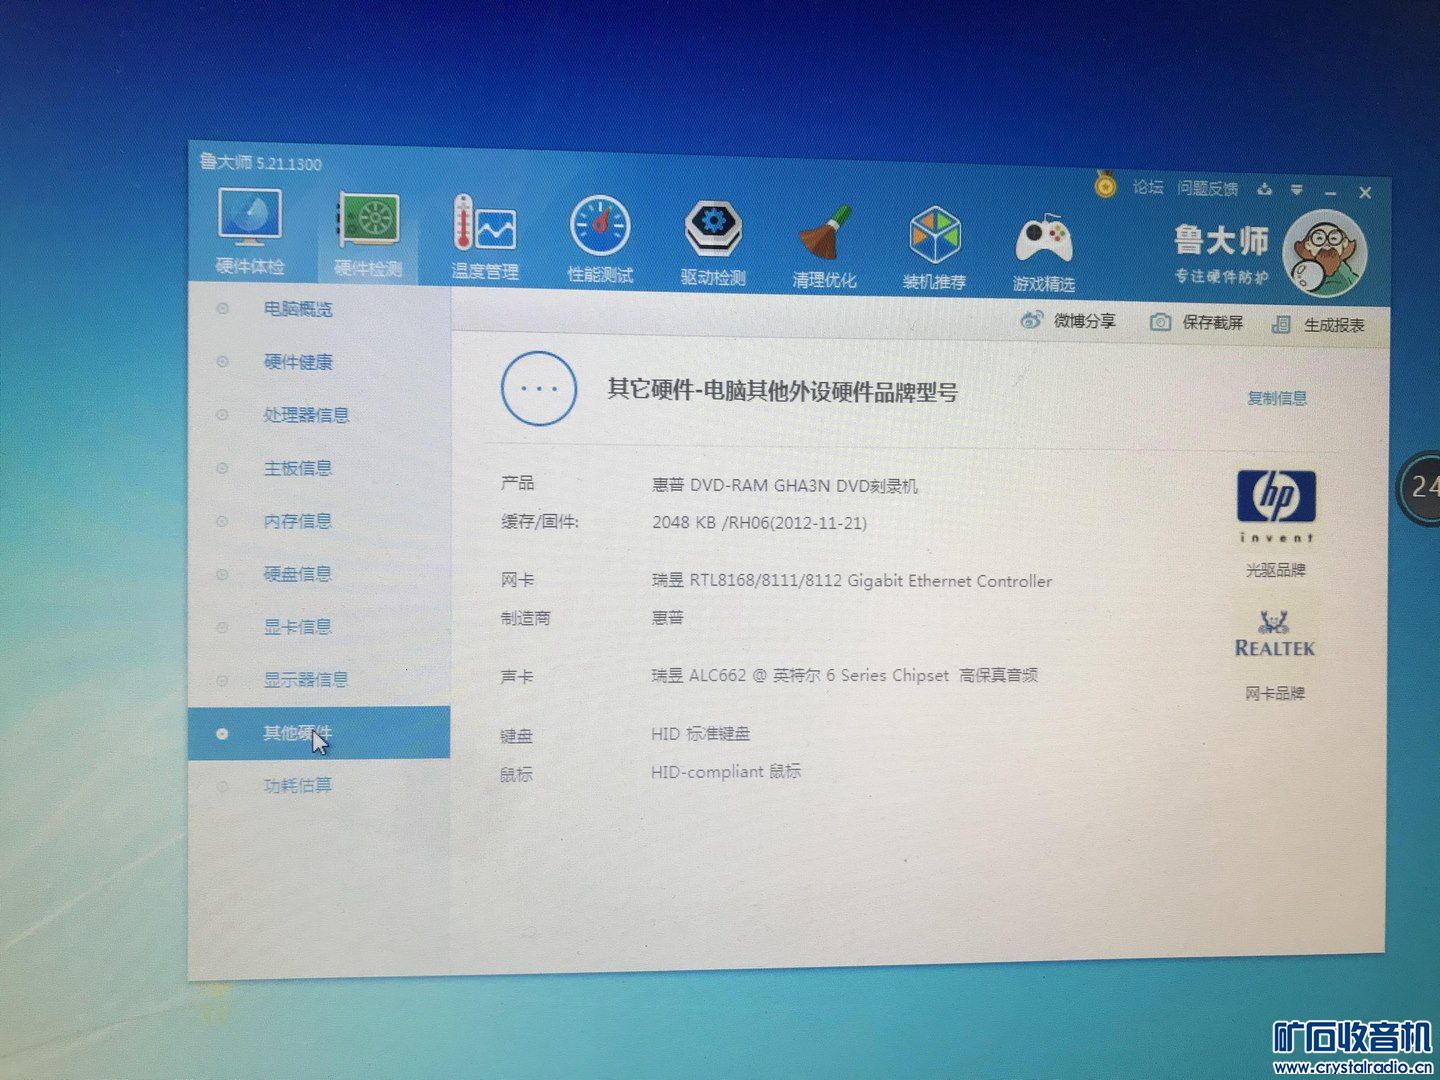Click the 光驱品牌 caption under HP logo
Image resolution: width=1440 pixels, height=1080 pixels.
click(1276, 570)
